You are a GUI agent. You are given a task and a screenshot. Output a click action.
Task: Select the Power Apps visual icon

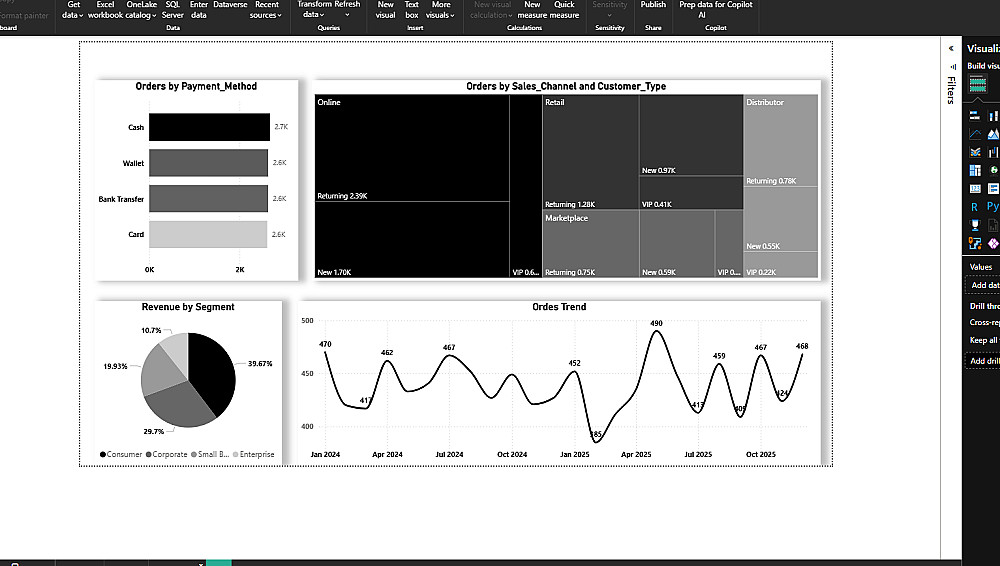click(x=993, y=243)
